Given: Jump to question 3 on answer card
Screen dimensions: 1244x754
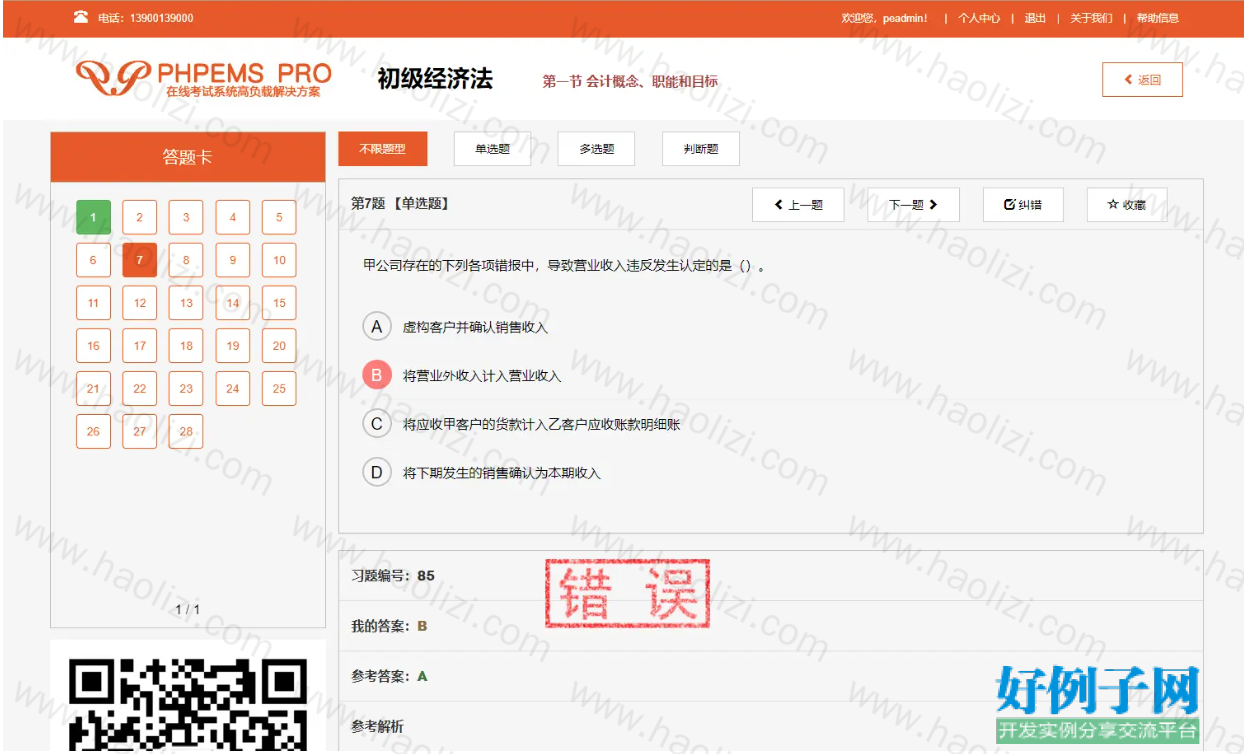Looking at the screenshot, I should pos(186,217).
